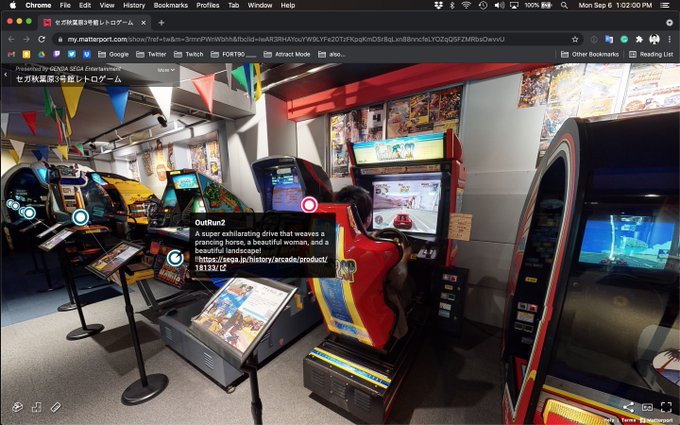Open the Twitter bird bookmark icon
Screen dimensions: 680x425
coord(72,54)
